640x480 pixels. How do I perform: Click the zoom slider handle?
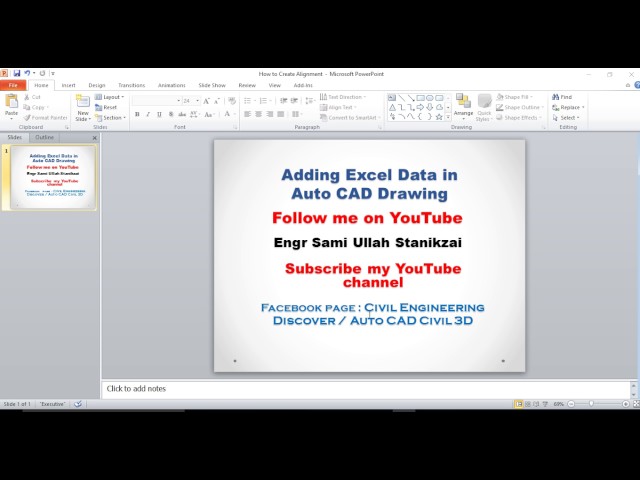click(x=591, y=404)
